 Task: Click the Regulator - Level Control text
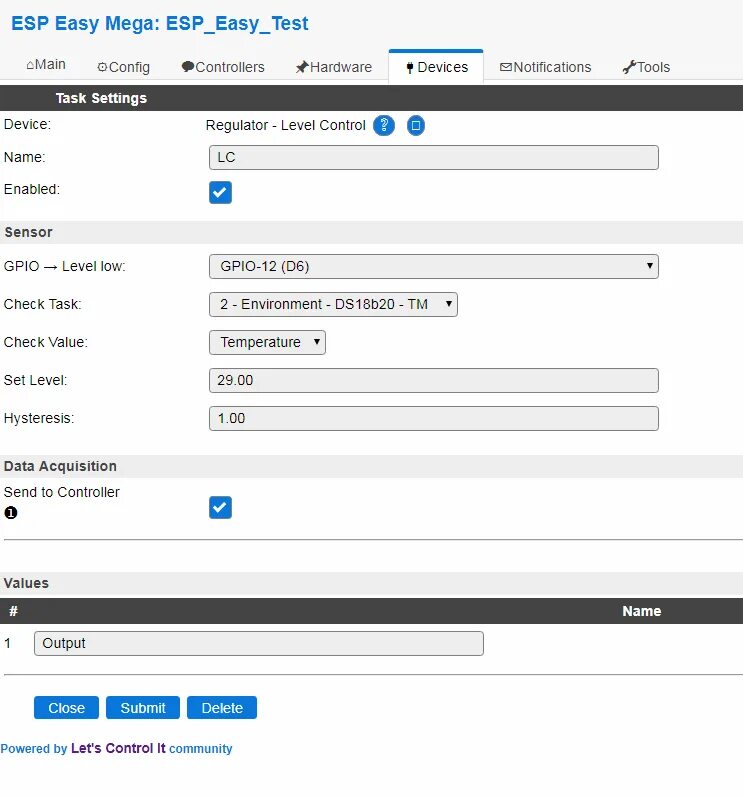click(286, 125)
